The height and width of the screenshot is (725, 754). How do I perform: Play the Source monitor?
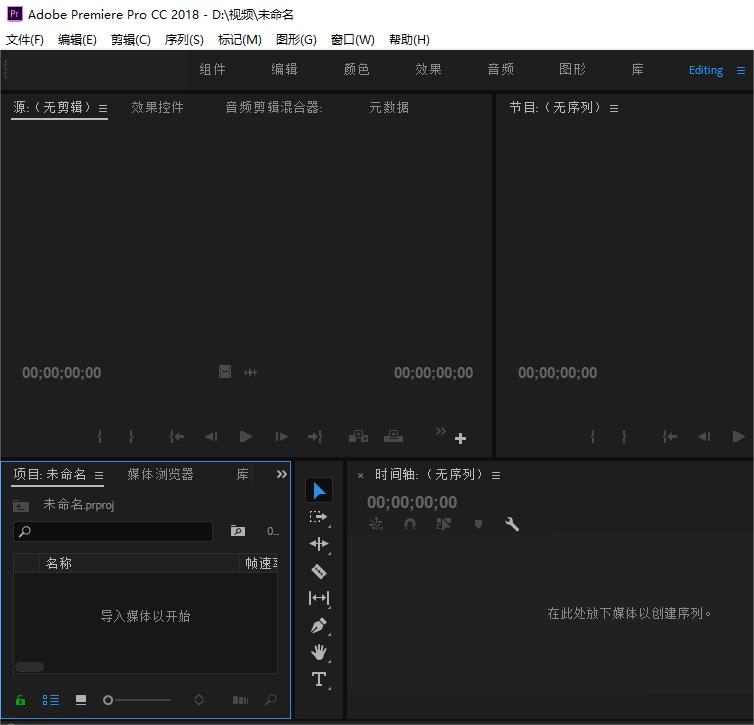pyautogui.click(x=246, y=437)
